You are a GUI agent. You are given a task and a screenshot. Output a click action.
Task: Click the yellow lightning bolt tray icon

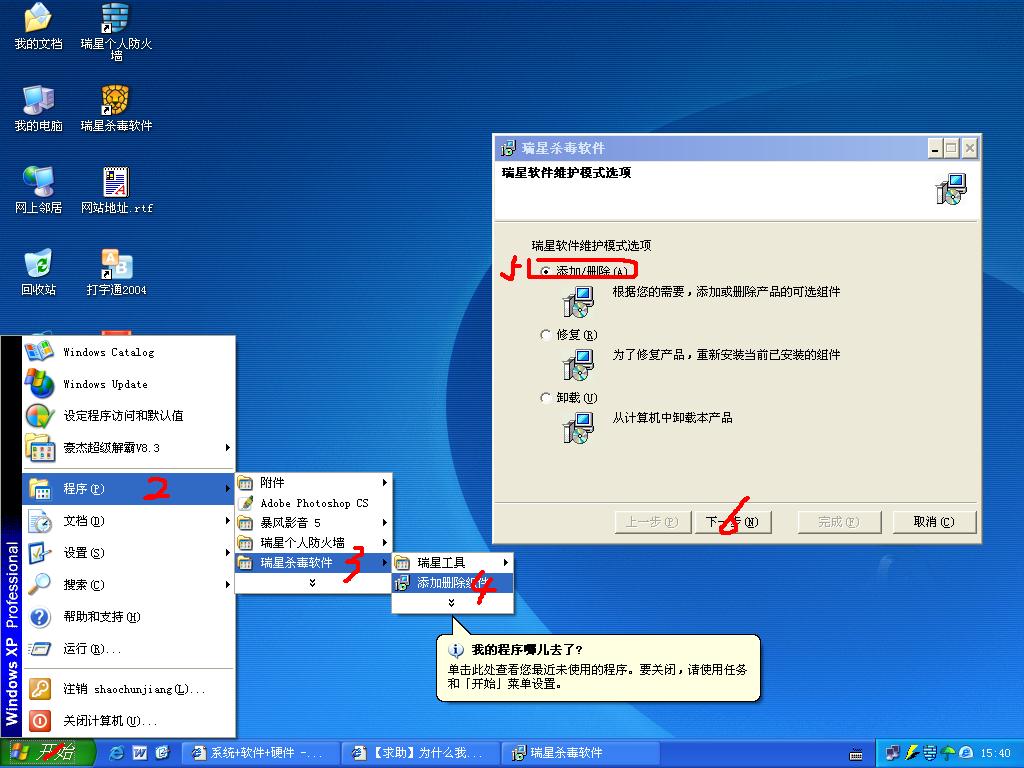coord(911,753)
